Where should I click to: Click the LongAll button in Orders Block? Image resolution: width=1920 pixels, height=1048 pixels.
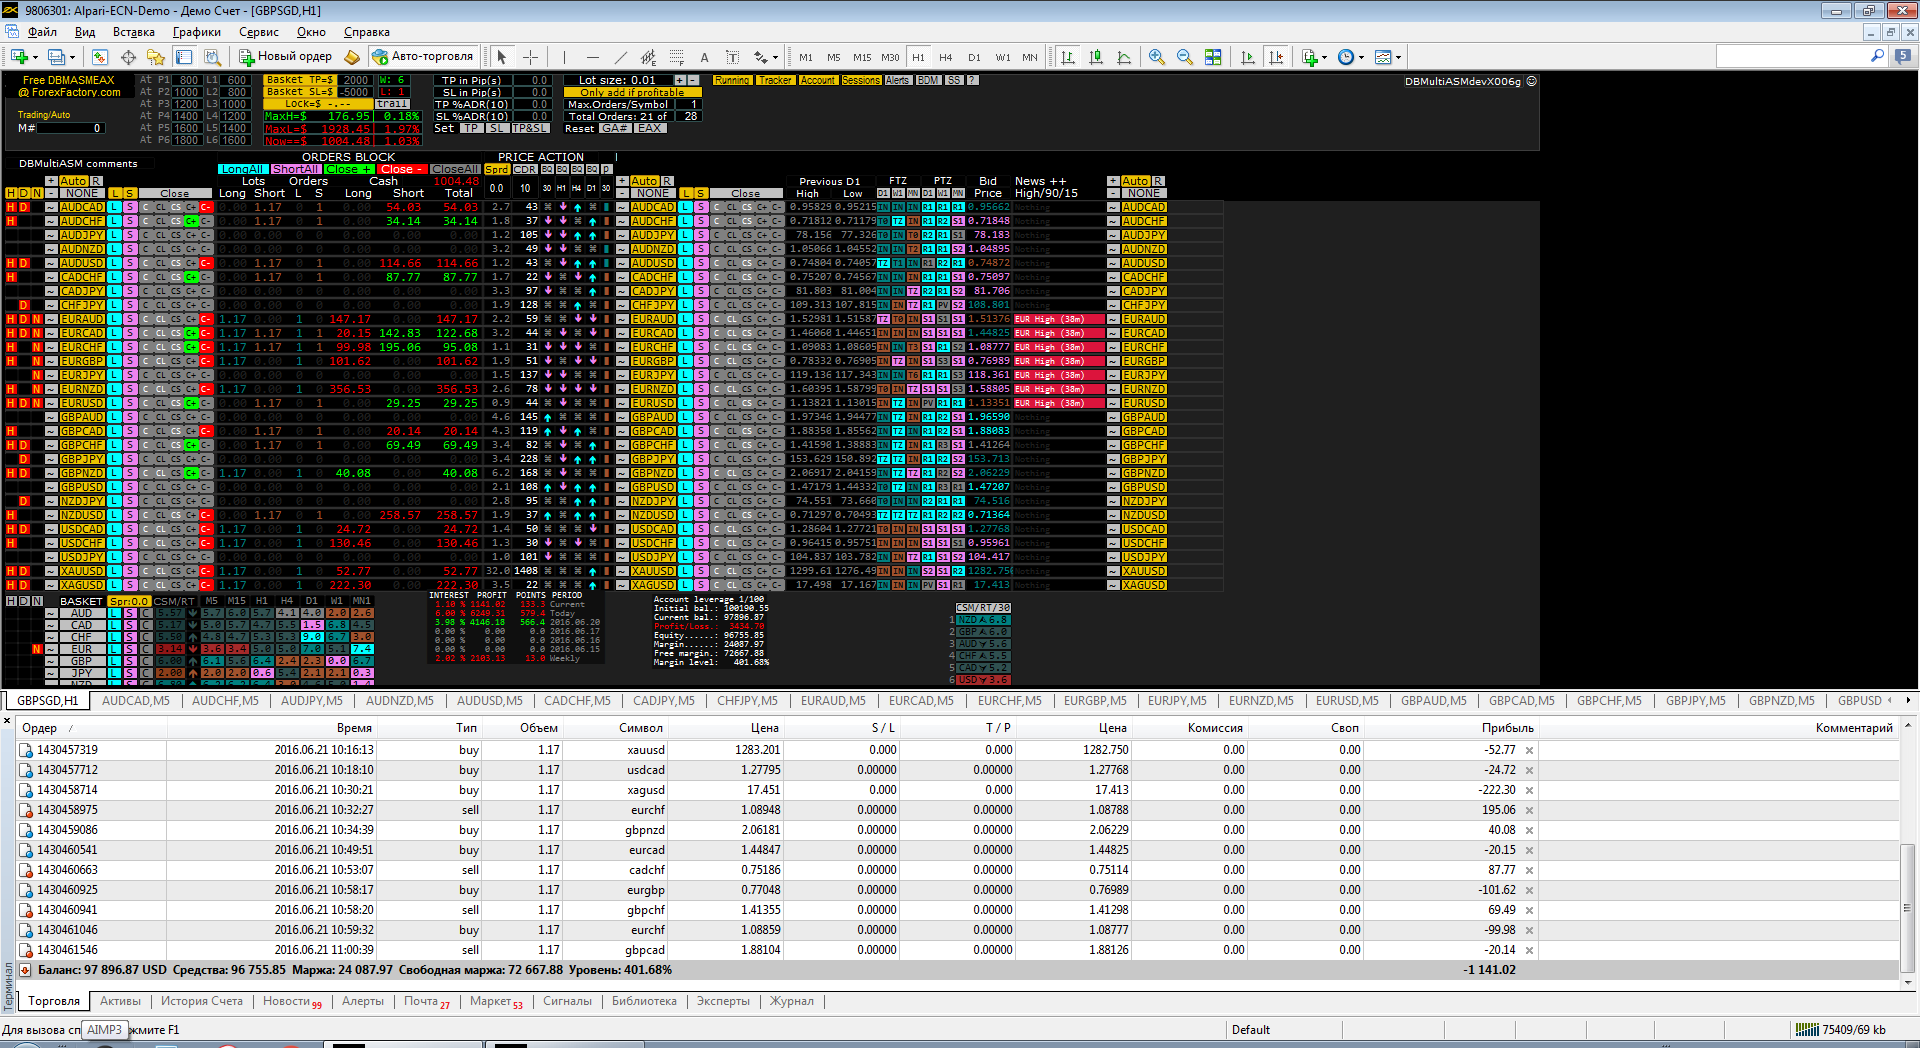click(x=243, y=169)
